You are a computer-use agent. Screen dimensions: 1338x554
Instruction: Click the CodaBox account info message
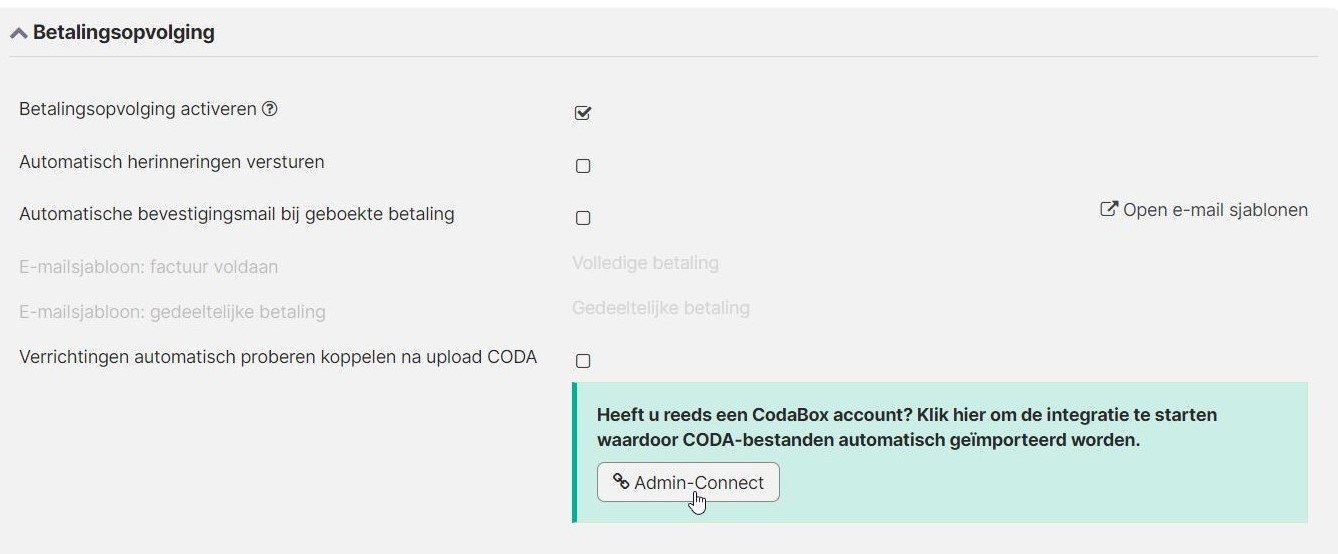[906, 427]
